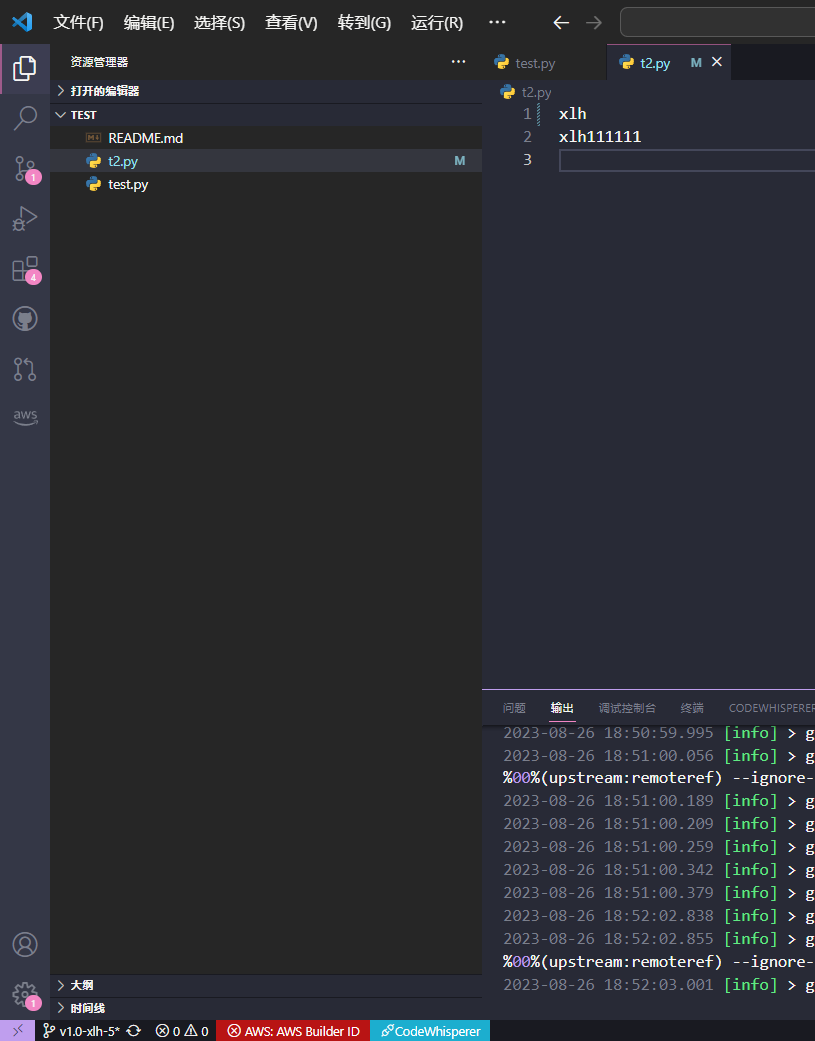
Task: Open the Explorer view in activity bar
Action: 25,68
